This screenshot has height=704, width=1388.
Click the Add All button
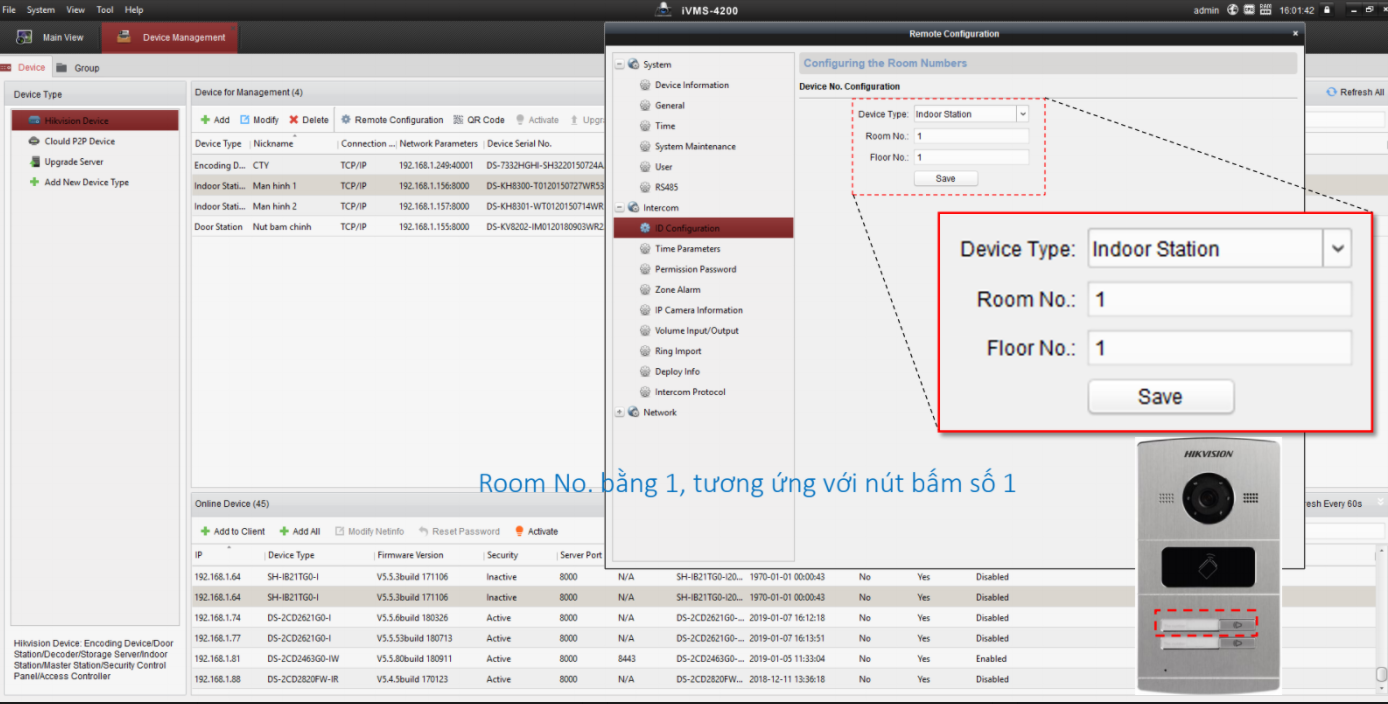300,532
